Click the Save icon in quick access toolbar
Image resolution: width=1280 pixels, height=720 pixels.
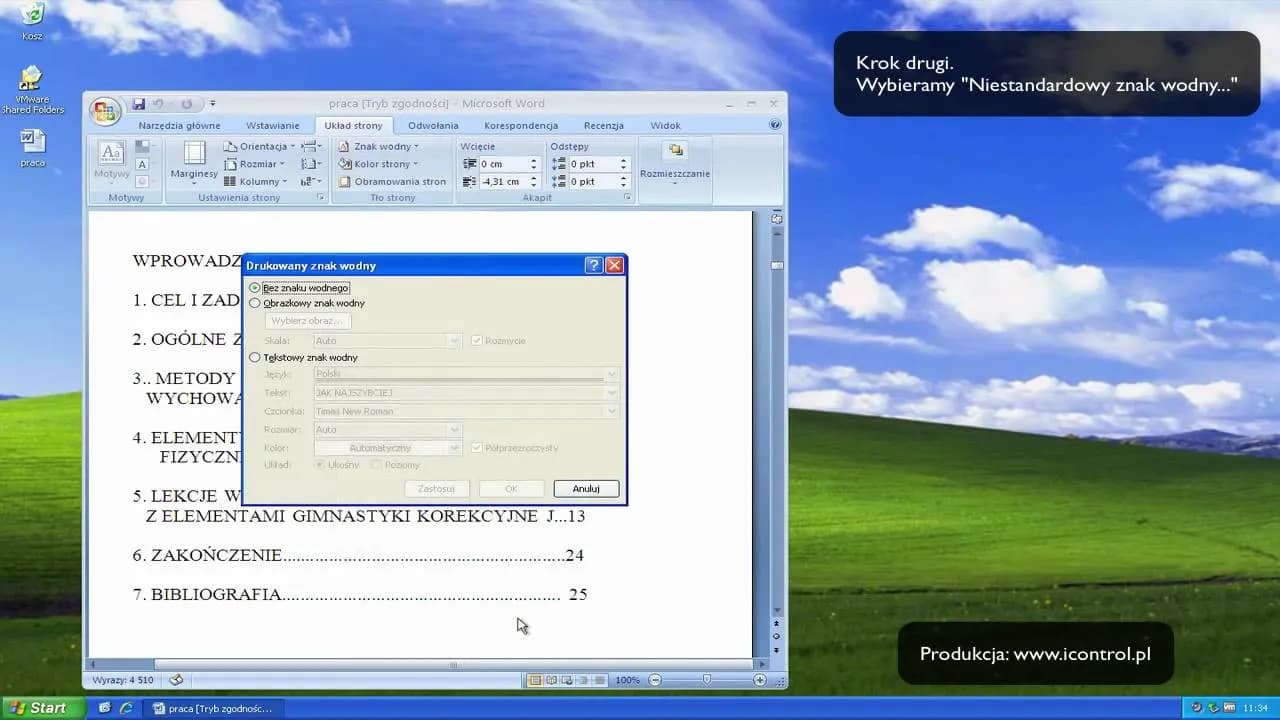139,104
